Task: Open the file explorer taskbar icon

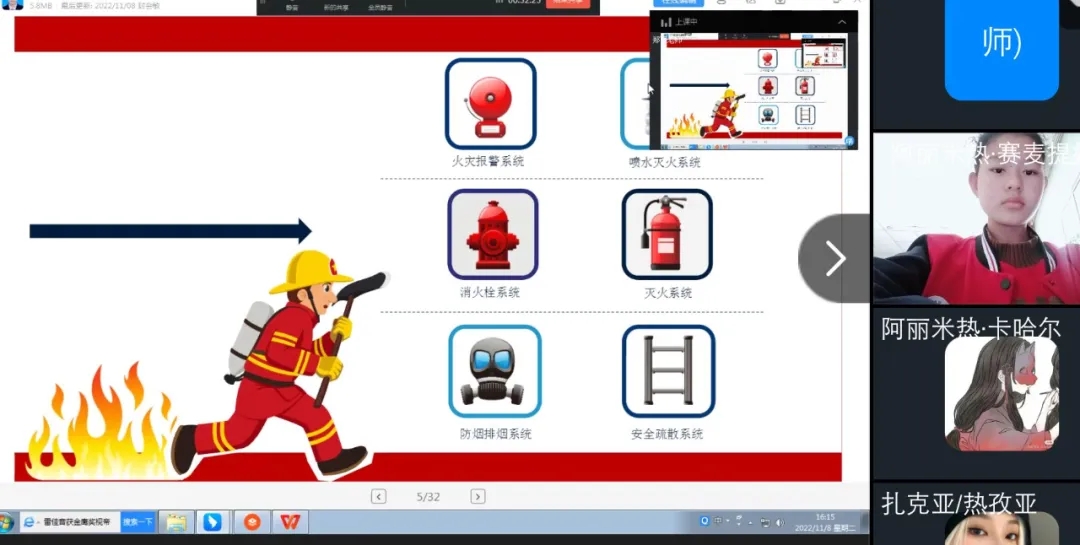Action: [177, 522]
